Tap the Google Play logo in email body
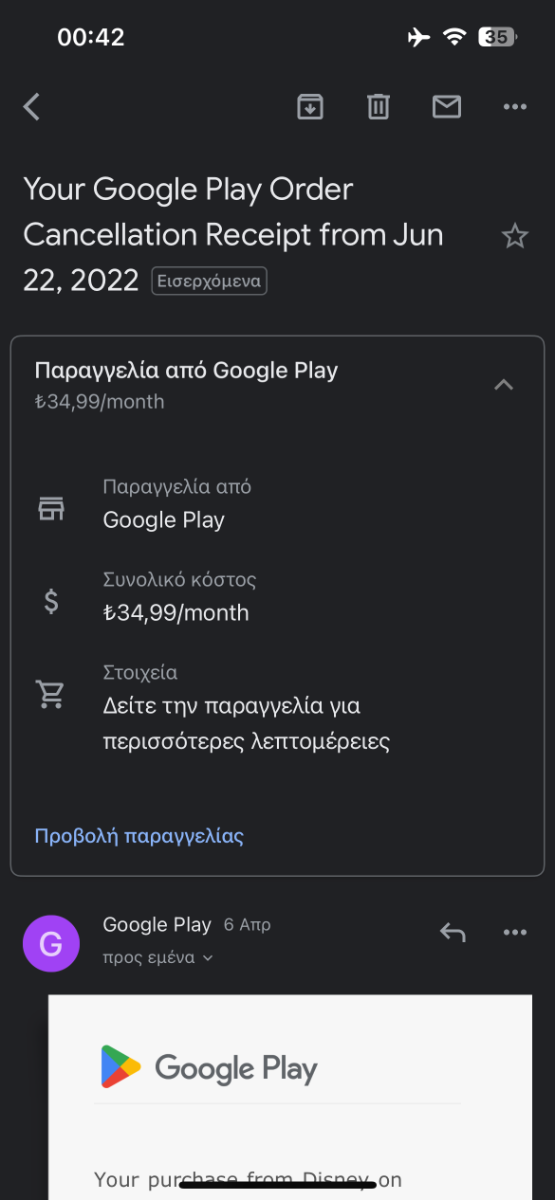The image size is (555, 1200). coord(209,1067)
